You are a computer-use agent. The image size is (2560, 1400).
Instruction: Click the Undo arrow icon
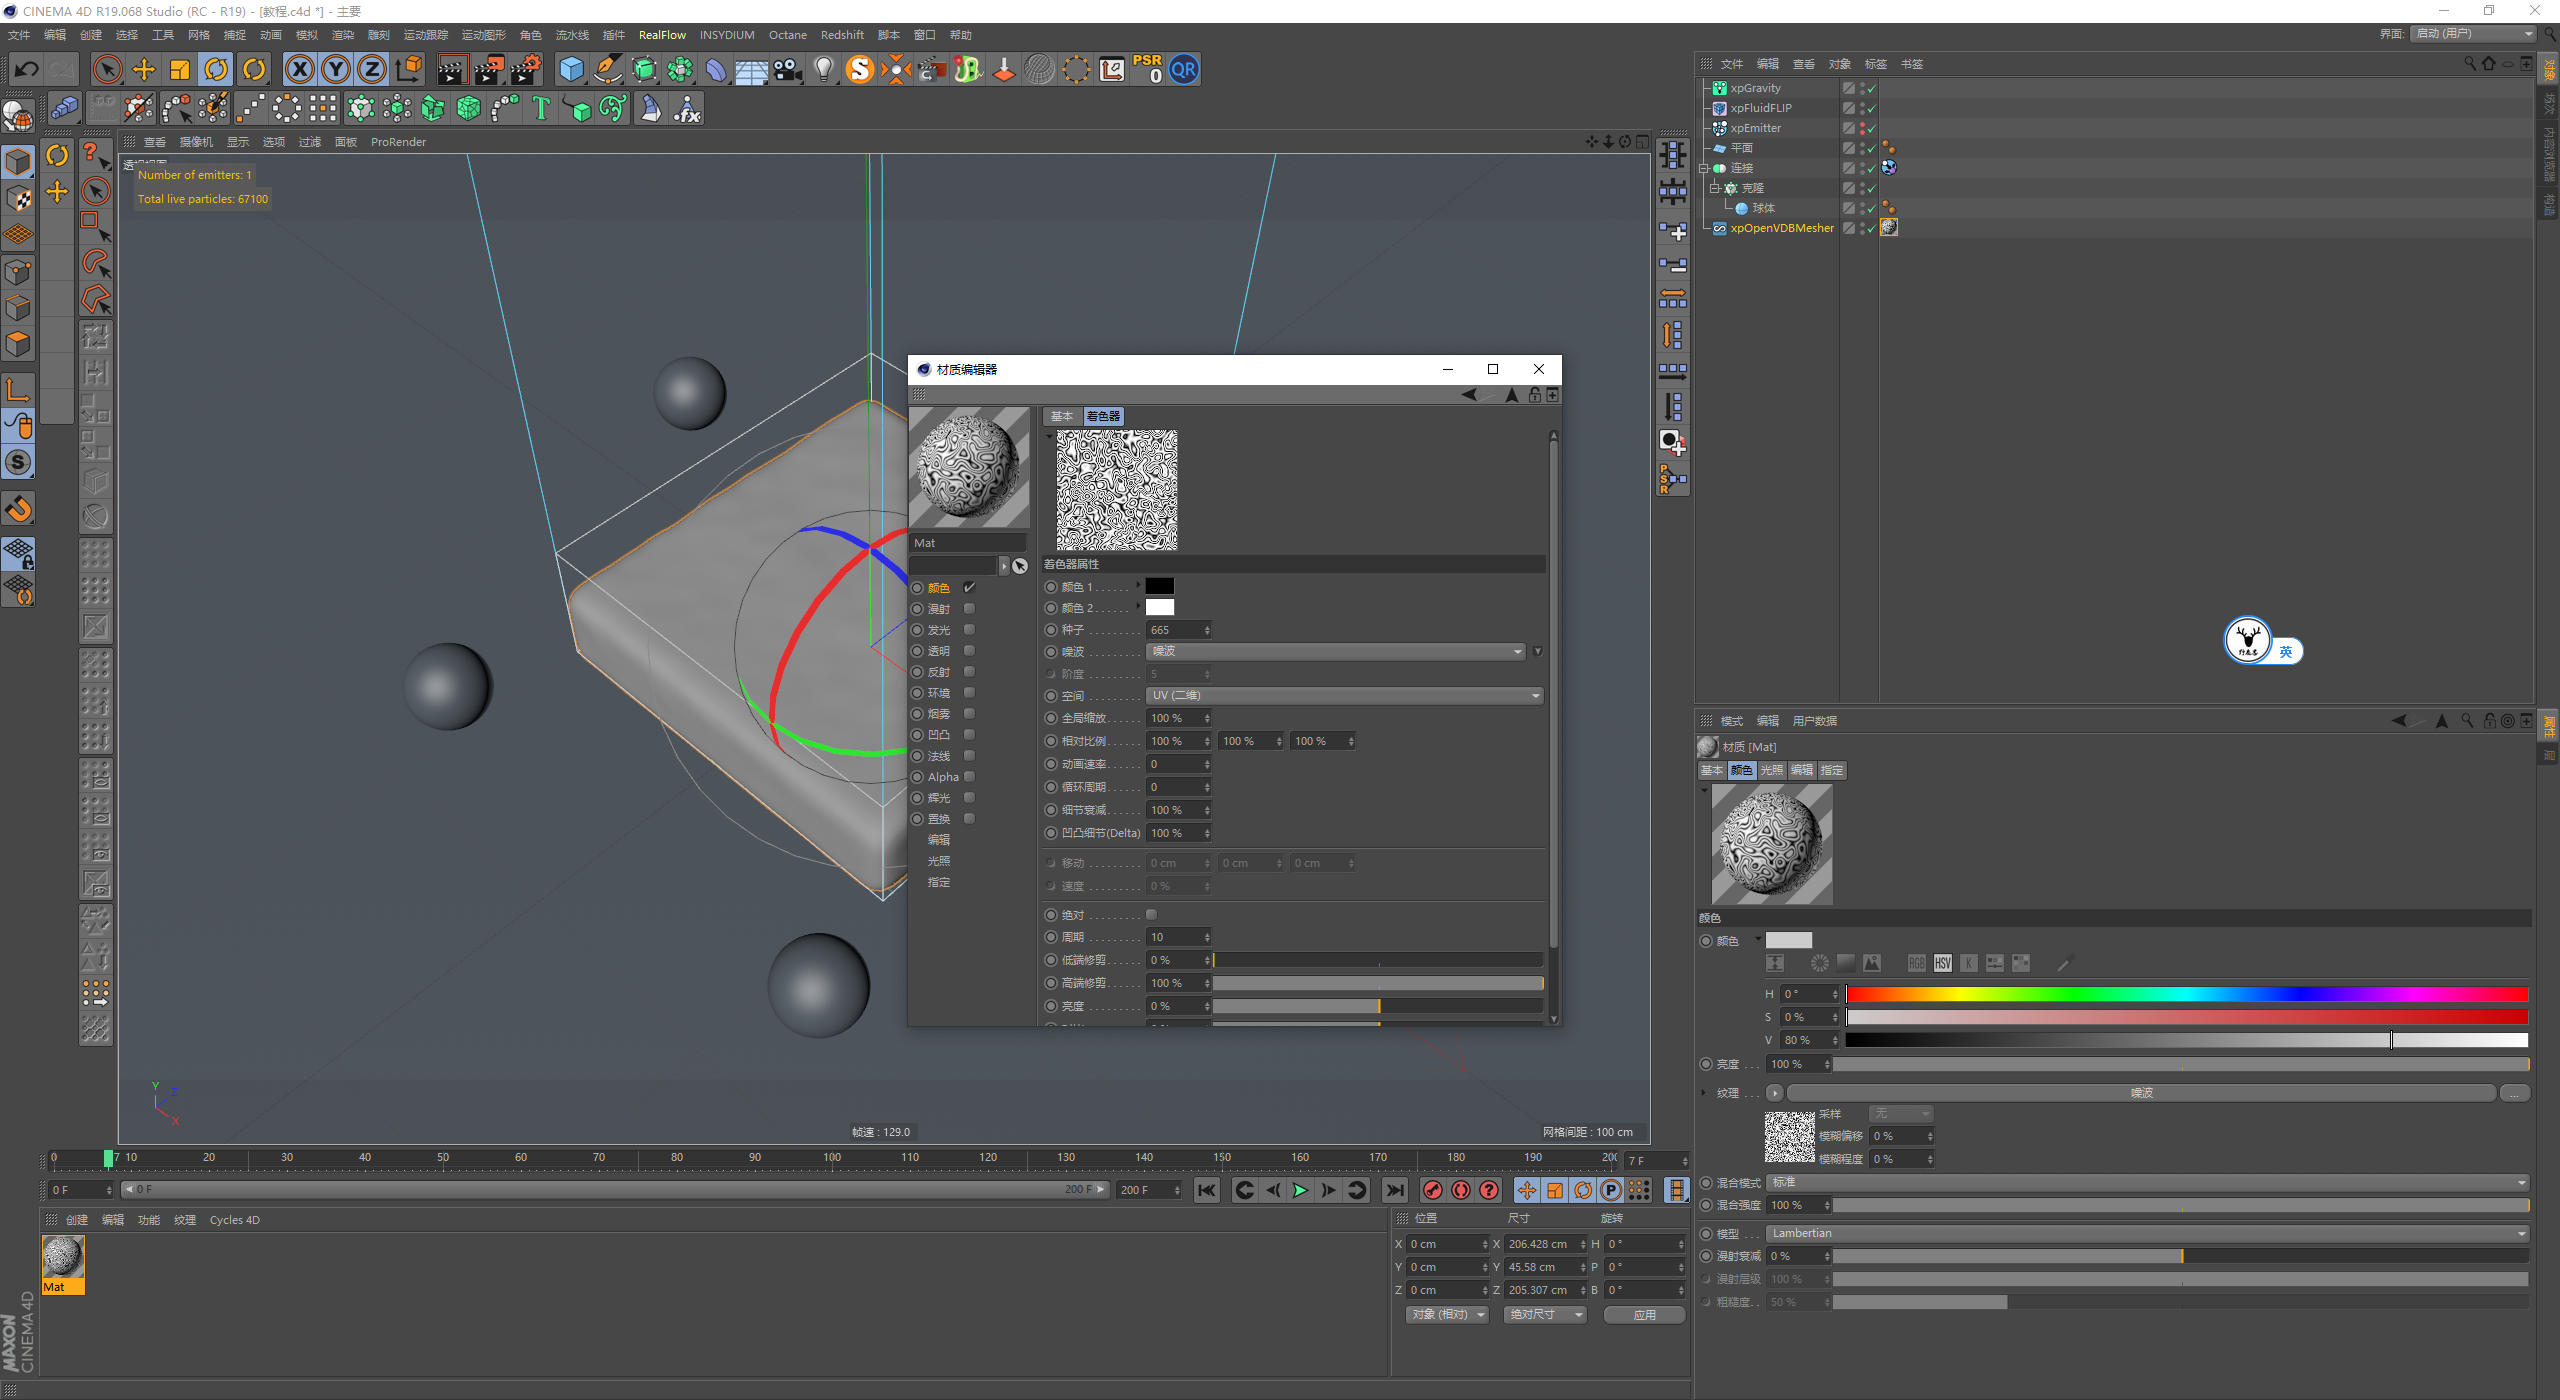tap(27, 69)
